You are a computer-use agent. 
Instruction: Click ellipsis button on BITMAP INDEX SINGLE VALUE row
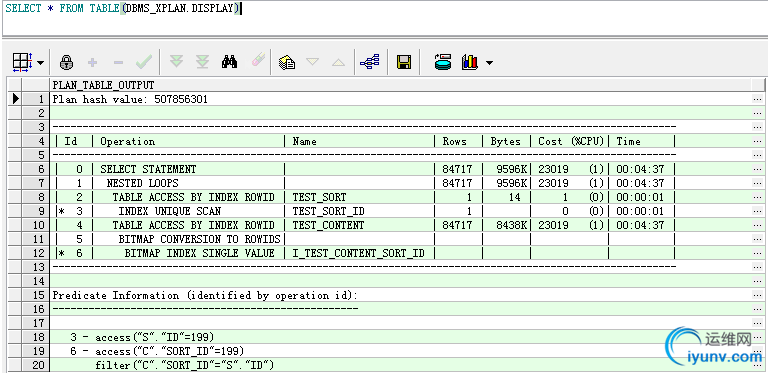click(757, 253)
